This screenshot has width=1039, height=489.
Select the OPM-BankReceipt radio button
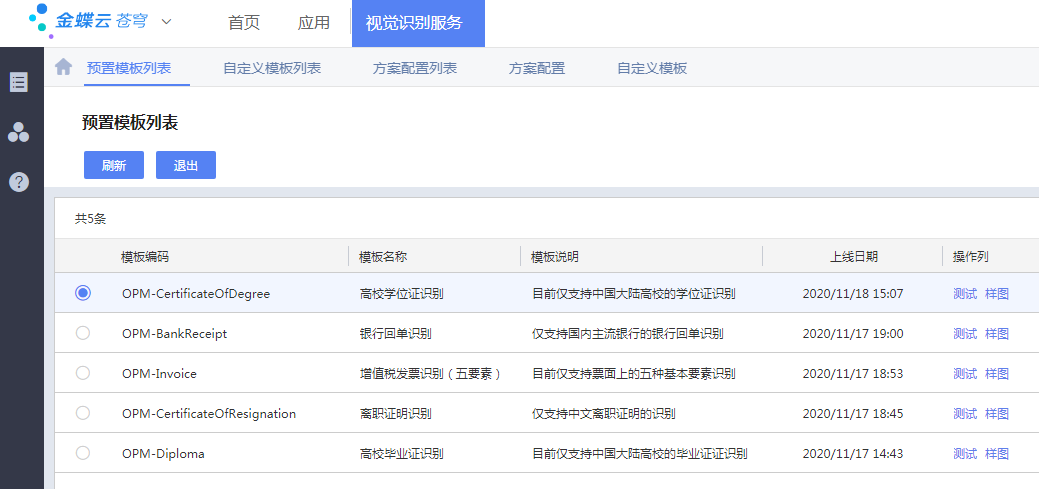(83, 333)
